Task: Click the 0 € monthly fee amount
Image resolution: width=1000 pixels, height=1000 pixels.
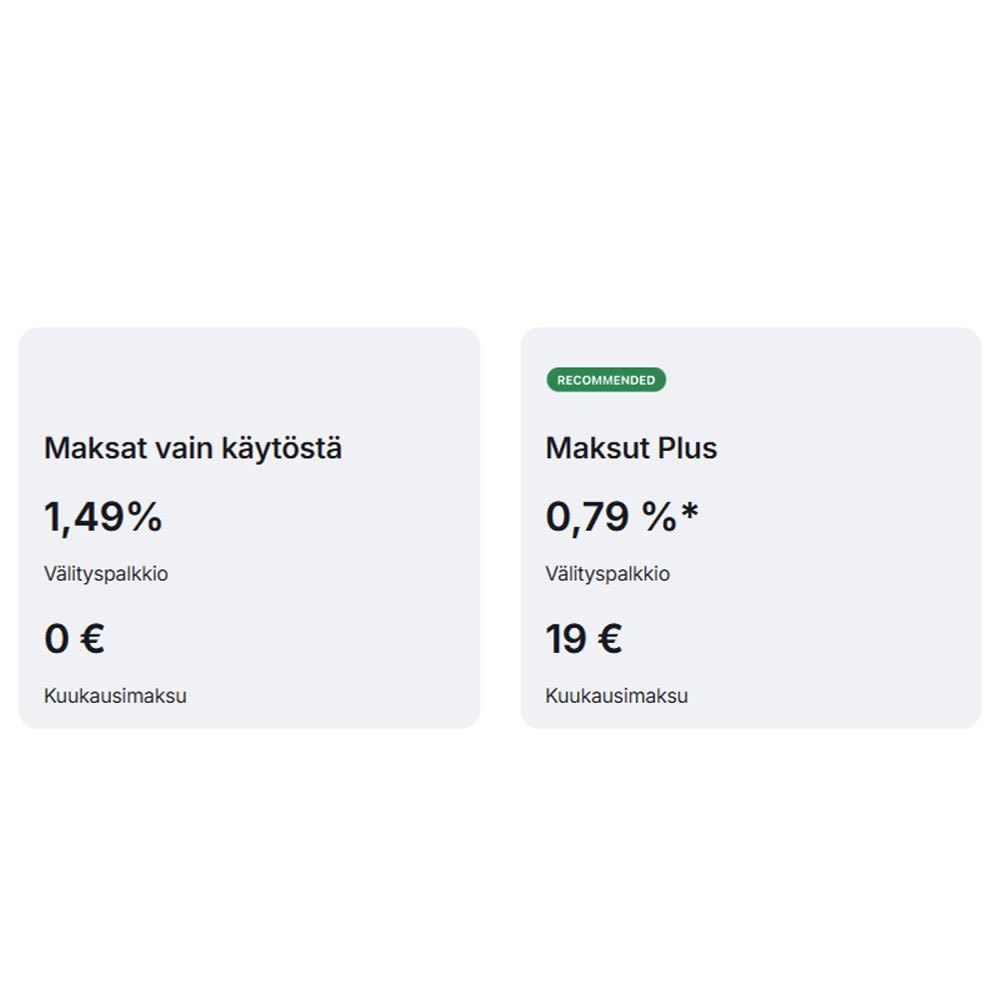Action: [x=74, y=639]
